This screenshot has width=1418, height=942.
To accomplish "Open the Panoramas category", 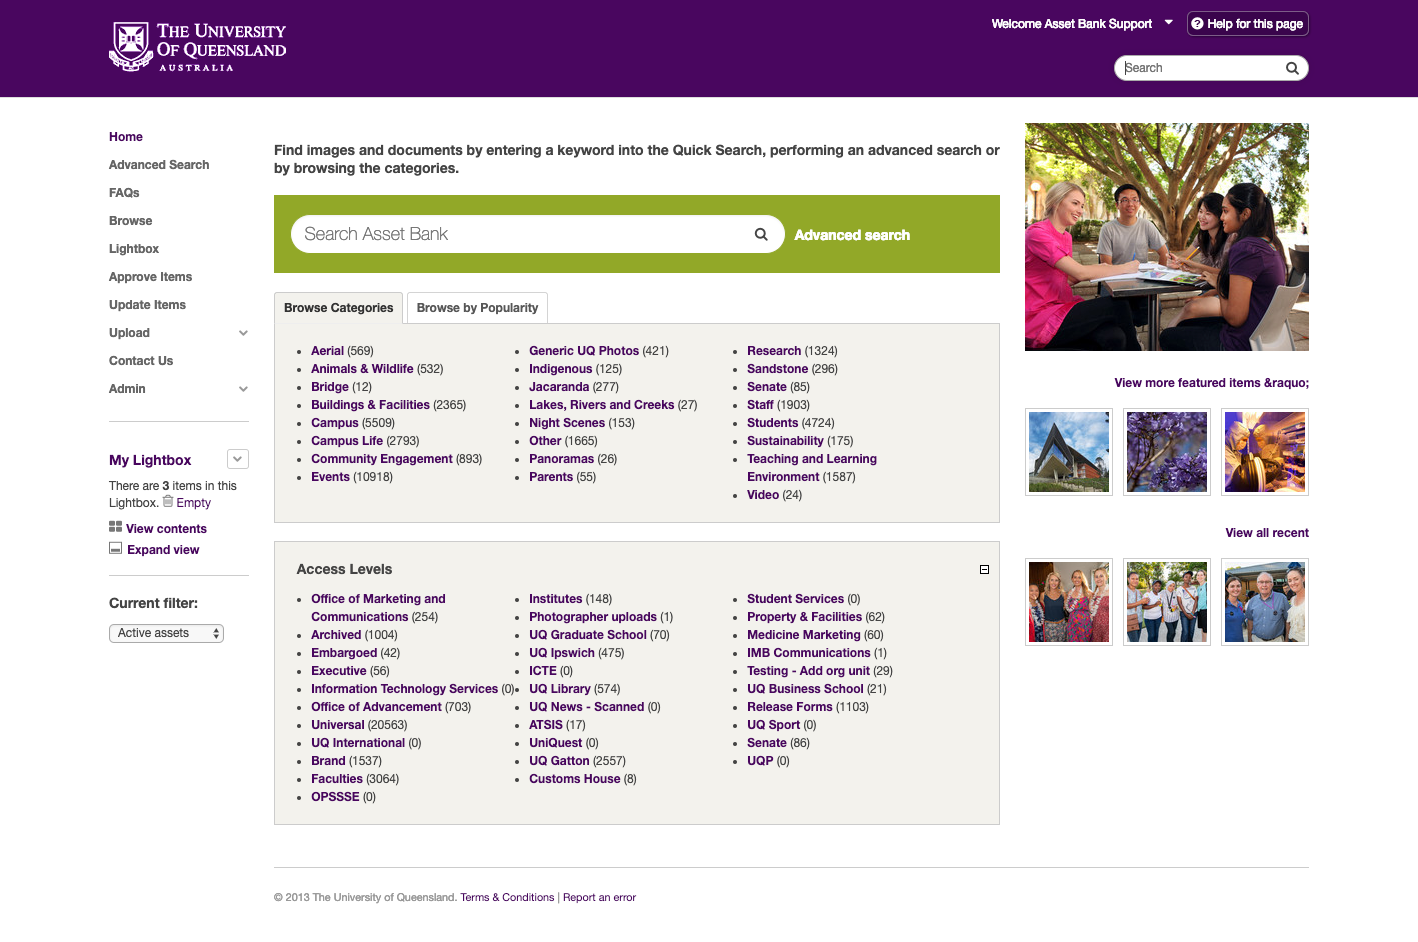I will click(561, 459).
